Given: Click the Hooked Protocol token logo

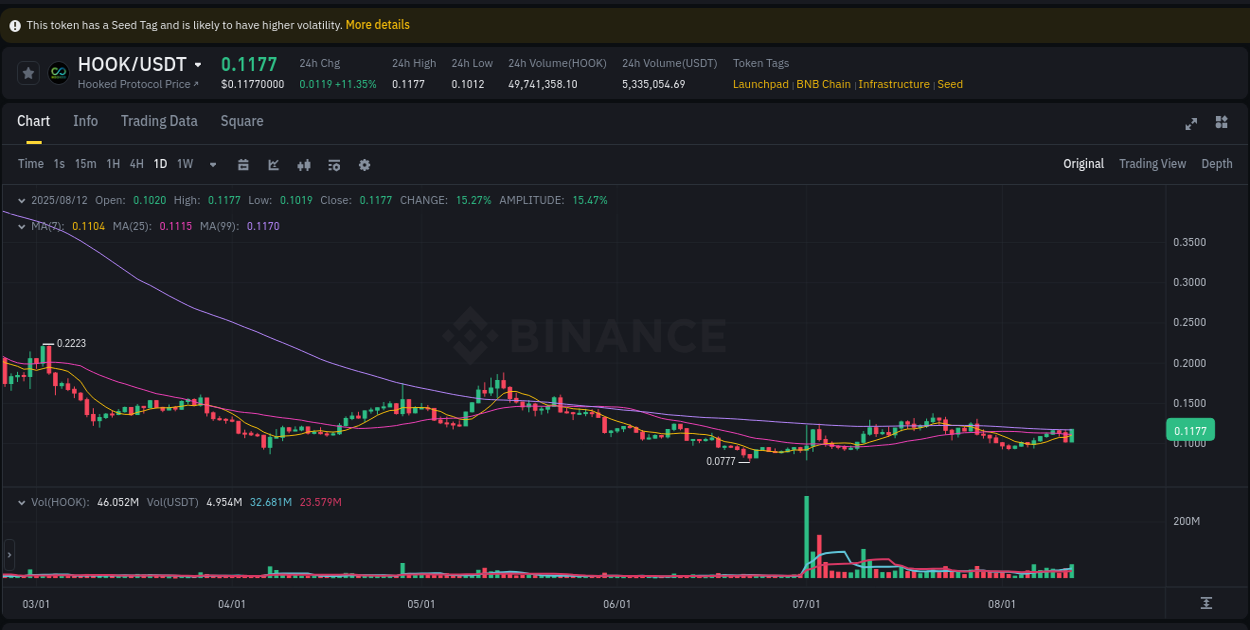Looking at the screenshot, I should (60, 71).
